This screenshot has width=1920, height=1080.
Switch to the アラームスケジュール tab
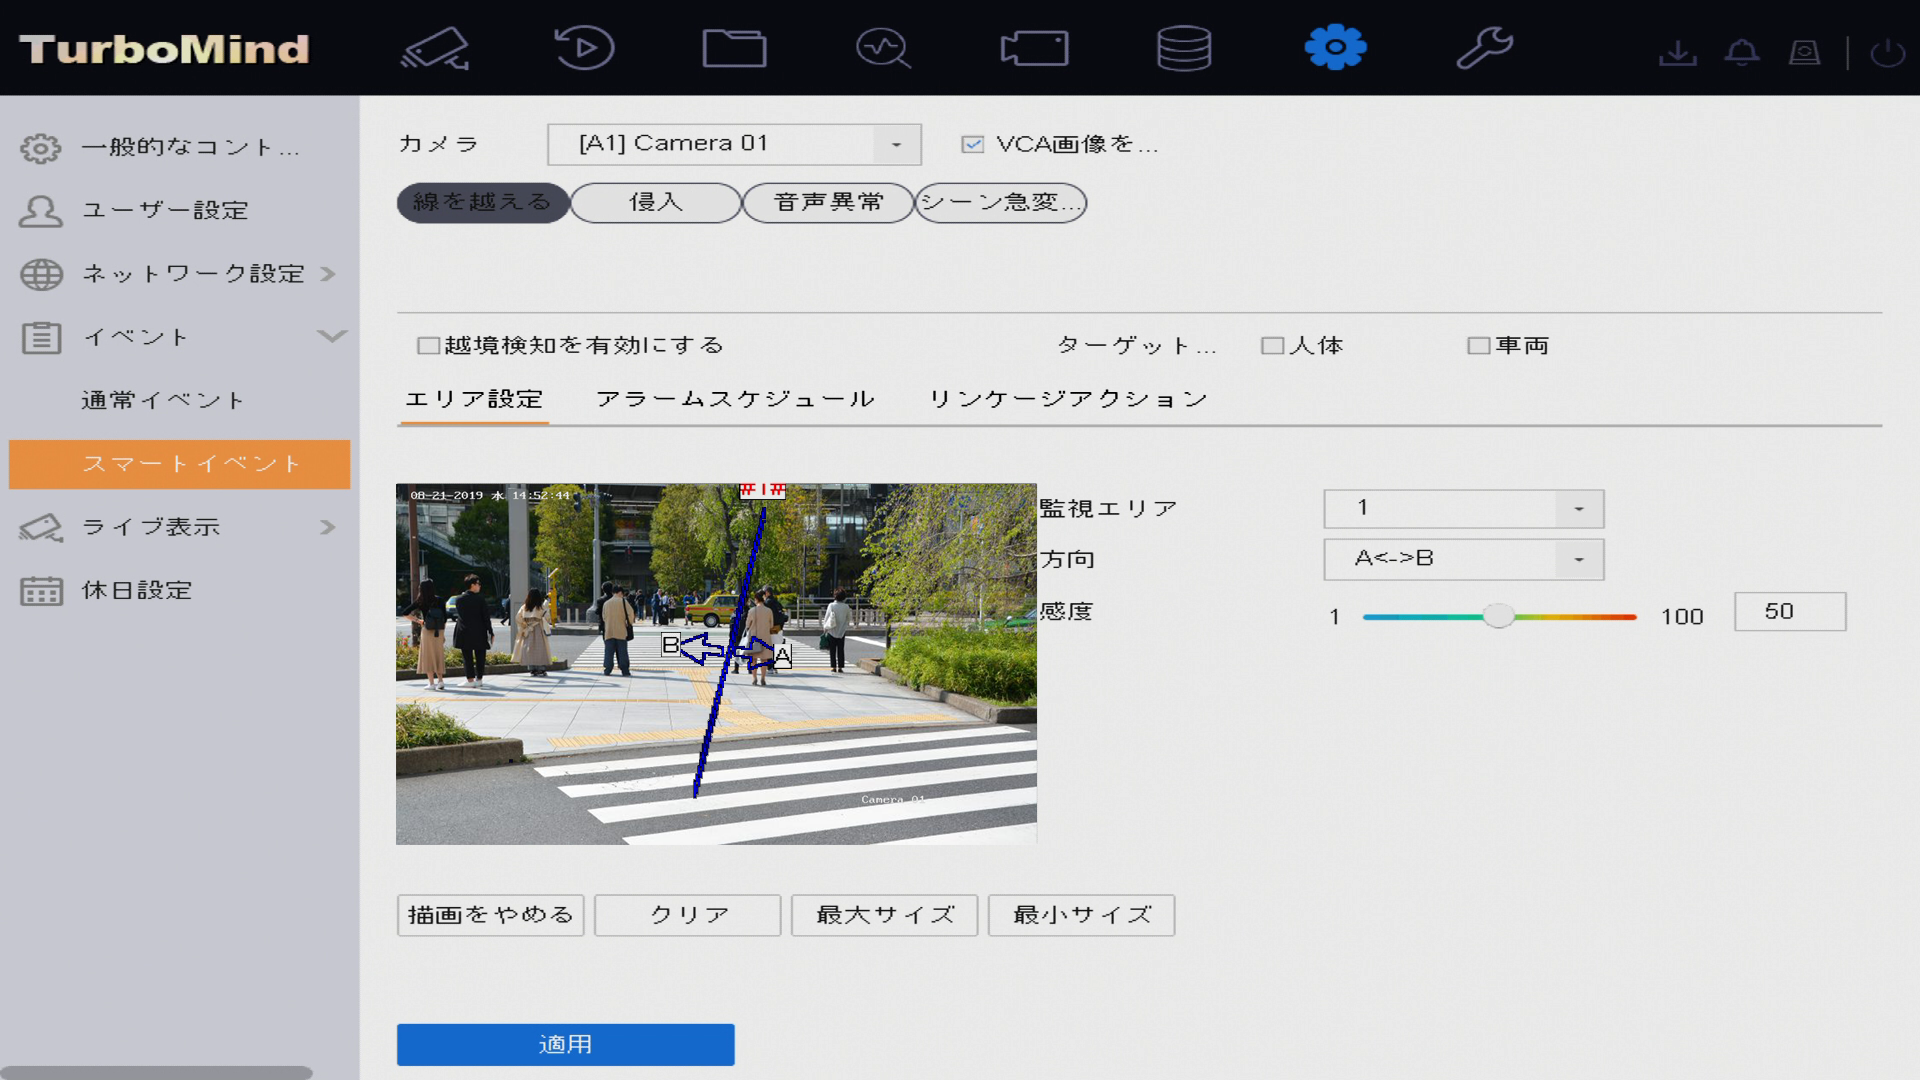(x=735, y=399)
